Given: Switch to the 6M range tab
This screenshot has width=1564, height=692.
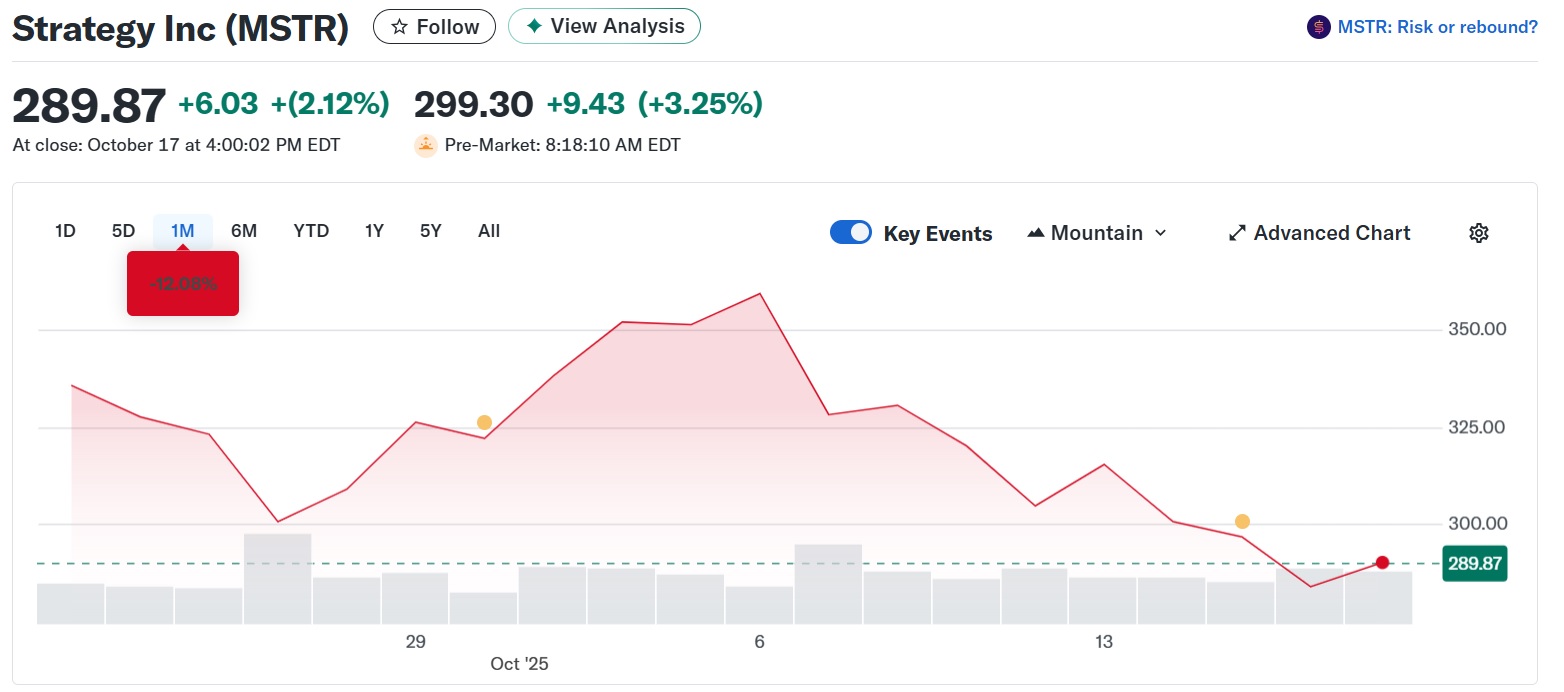Looking at the screenshot, I should [244, 231].
